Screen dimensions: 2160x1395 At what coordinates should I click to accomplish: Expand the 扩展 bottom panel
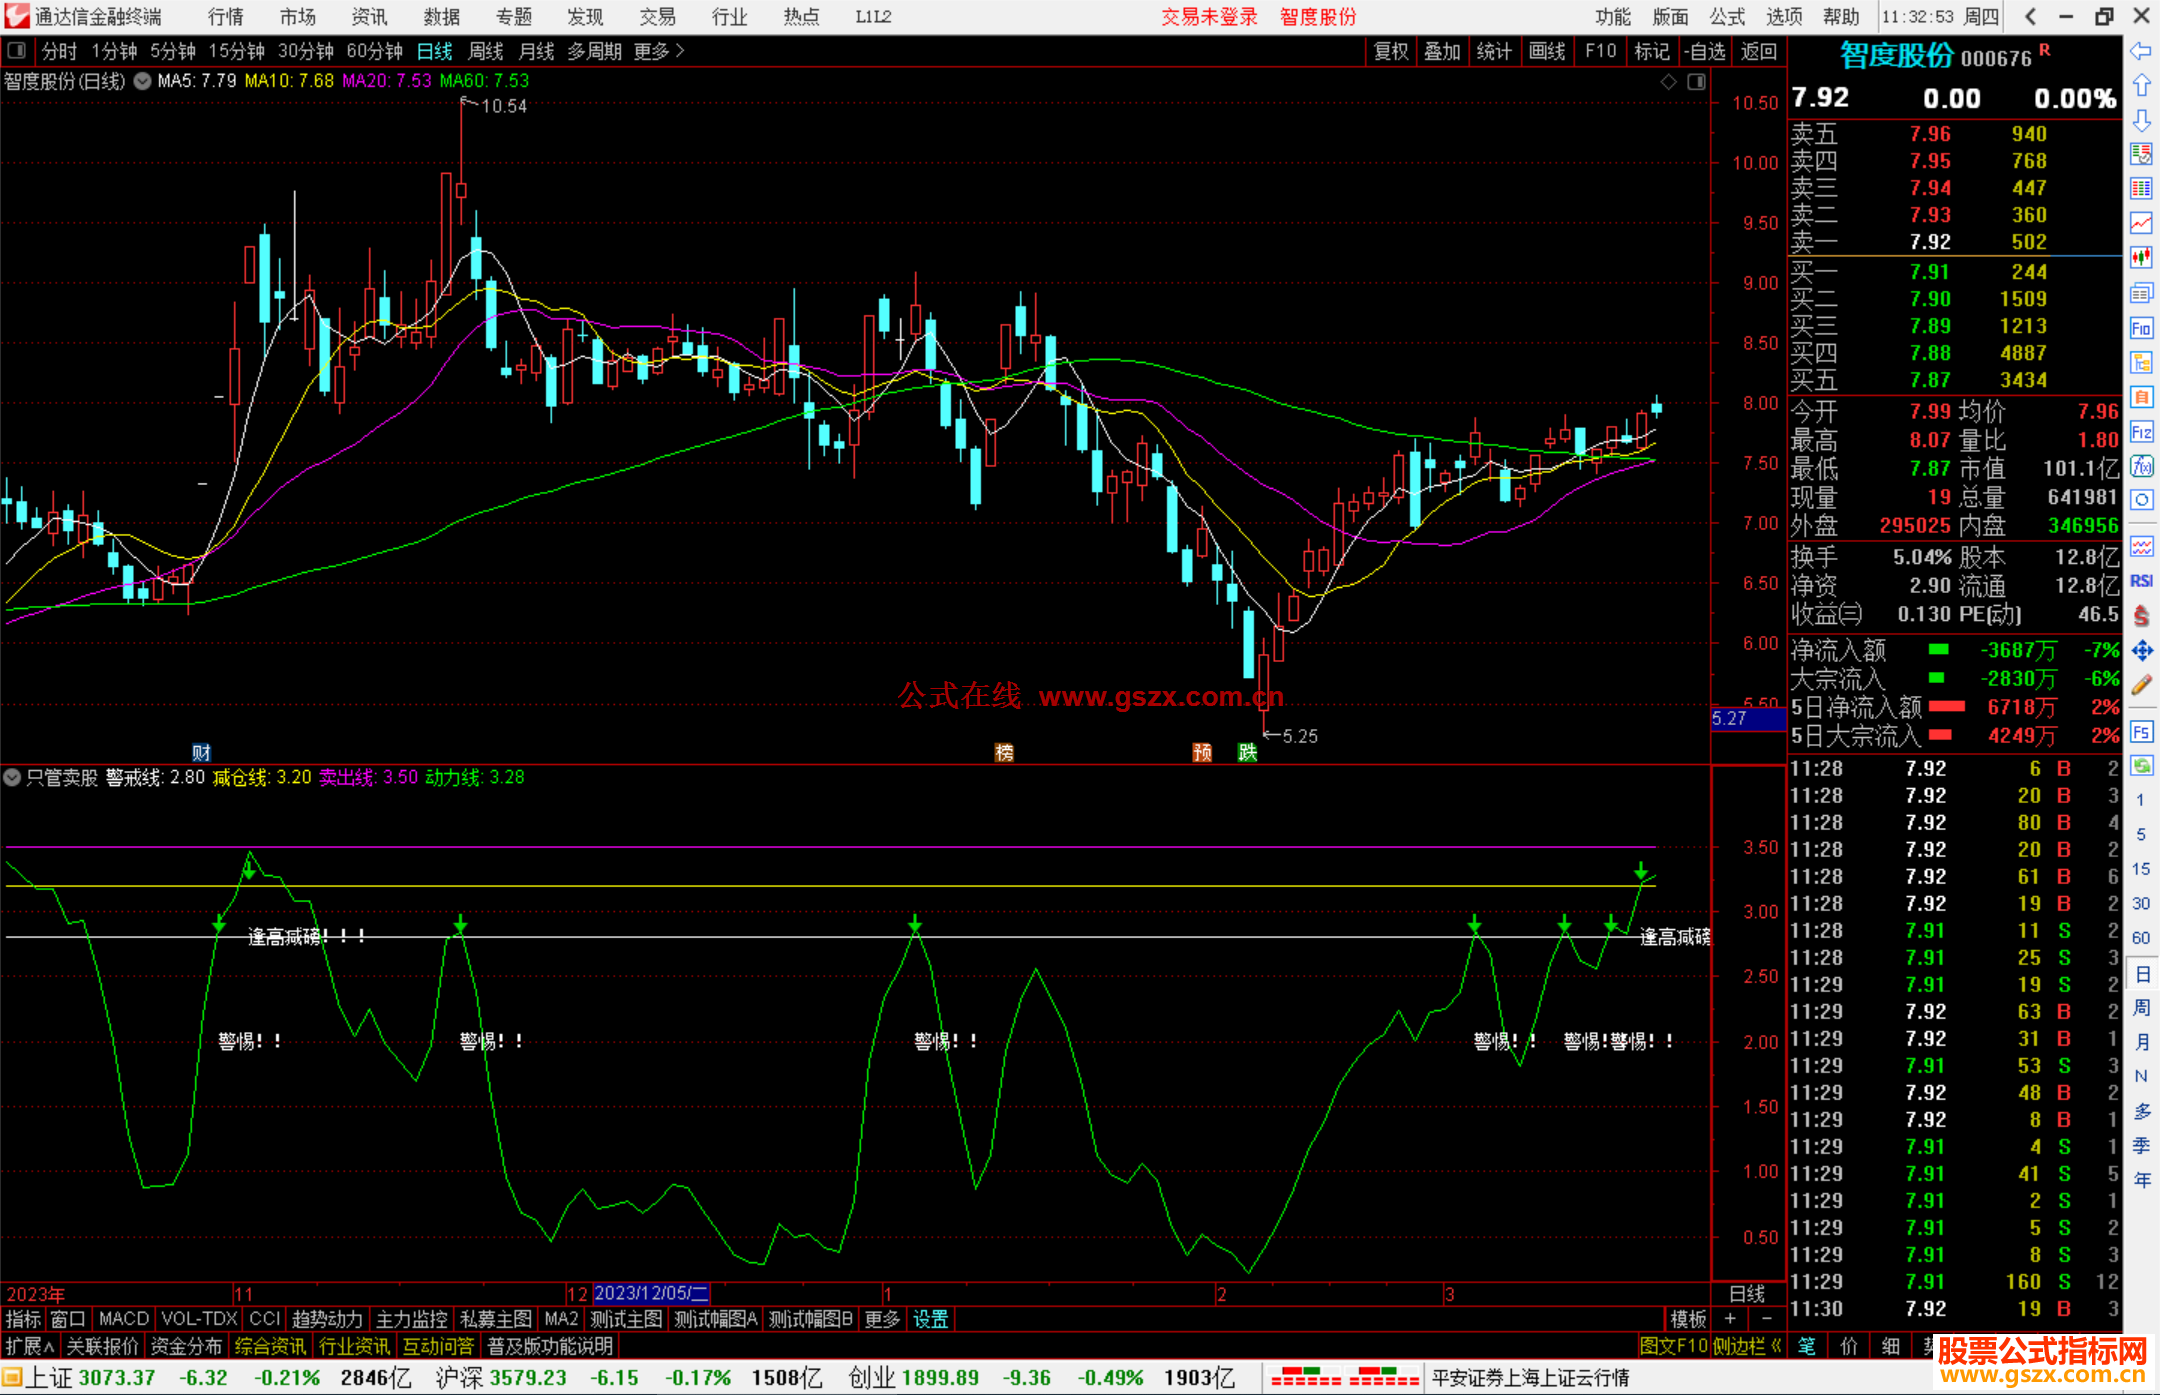(29, 1346)
